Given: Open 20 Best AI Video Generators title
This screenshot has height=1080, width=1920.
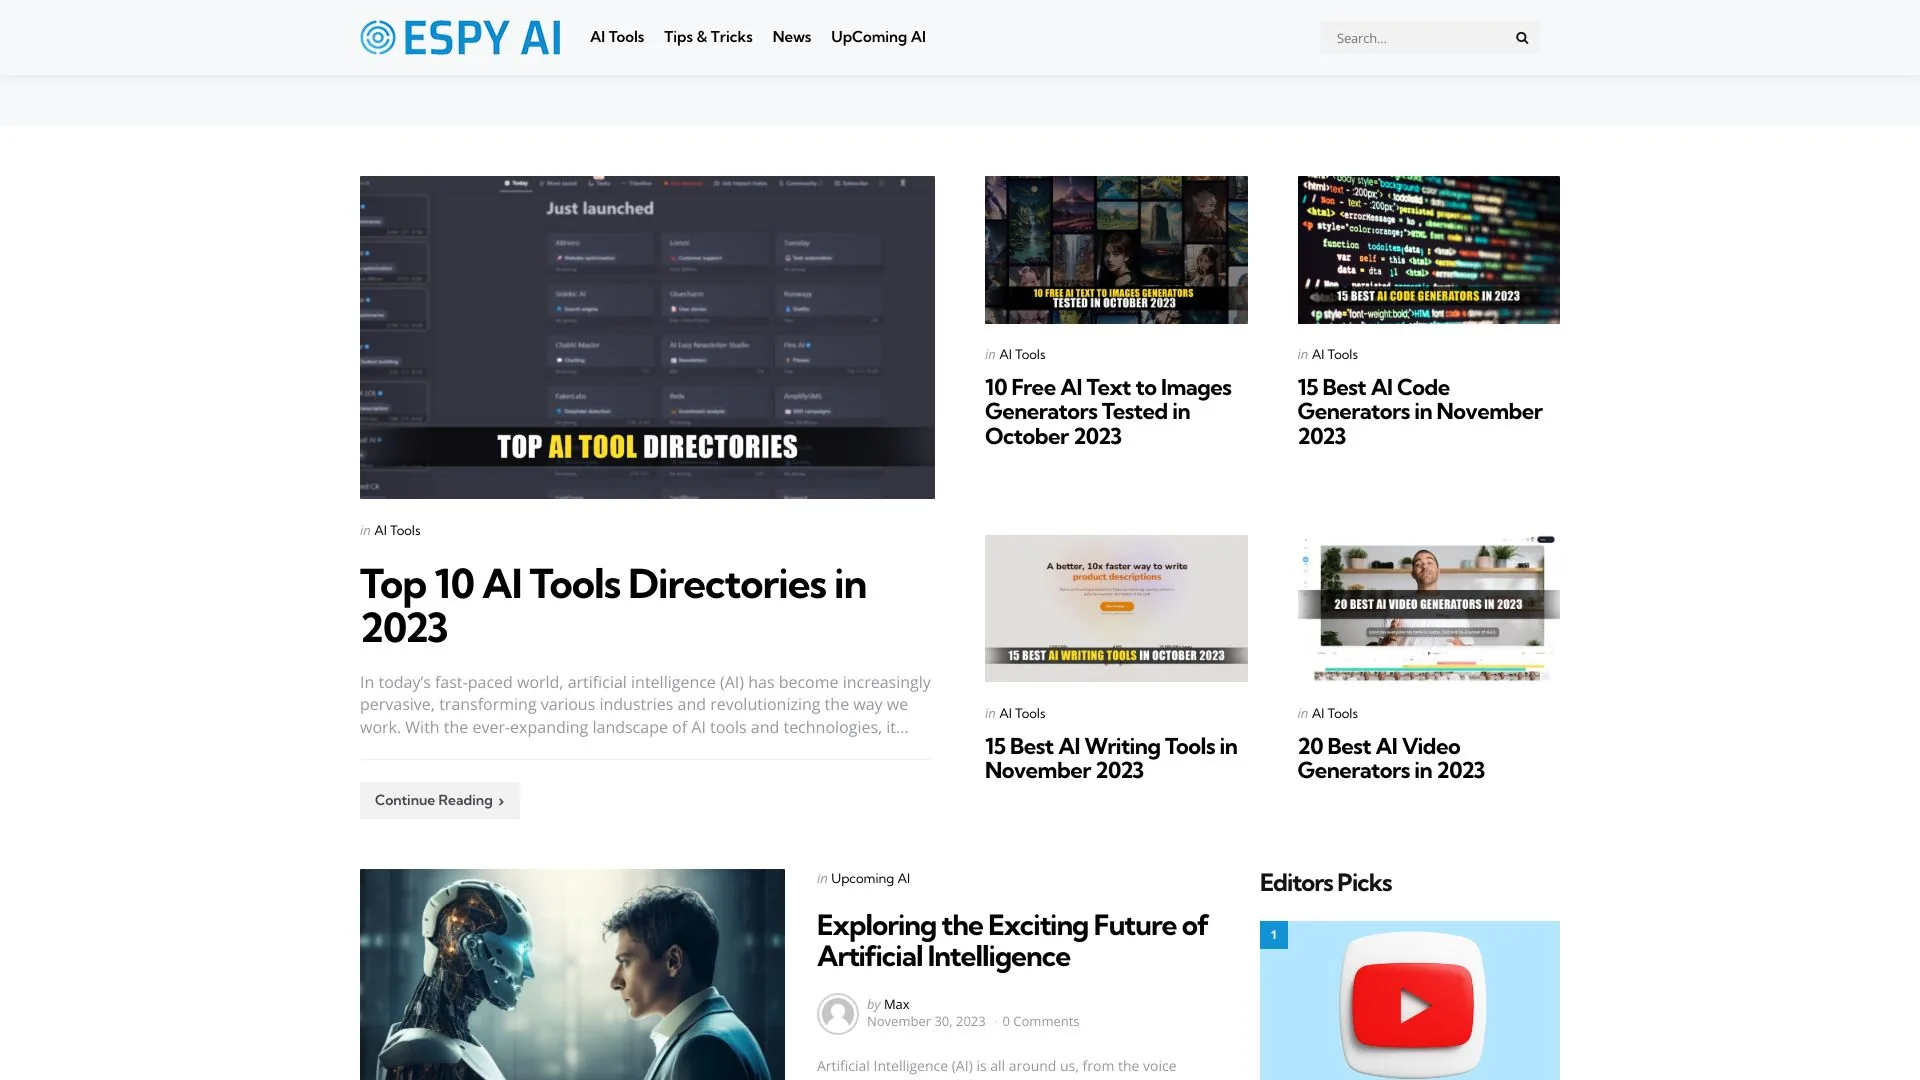Looking at the screenshot, I should 1391,758.
